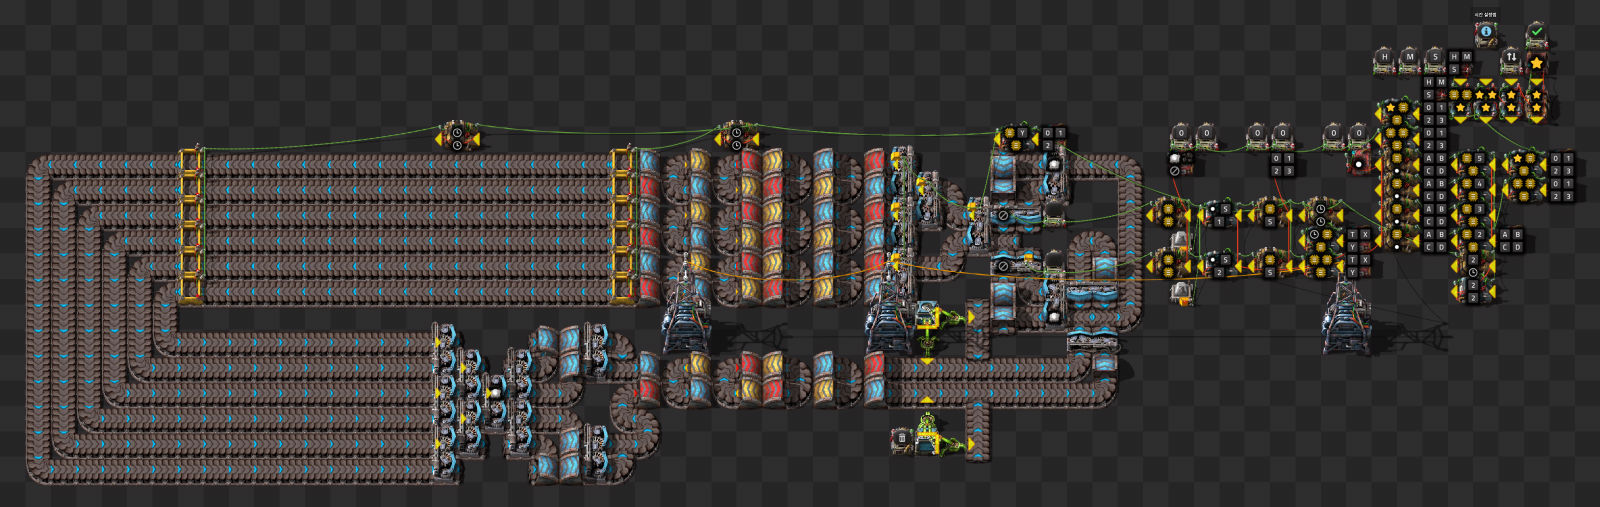Click the upper T X Y display panel
Viewport: 1600px width, 507px height.
point(1358,240)
